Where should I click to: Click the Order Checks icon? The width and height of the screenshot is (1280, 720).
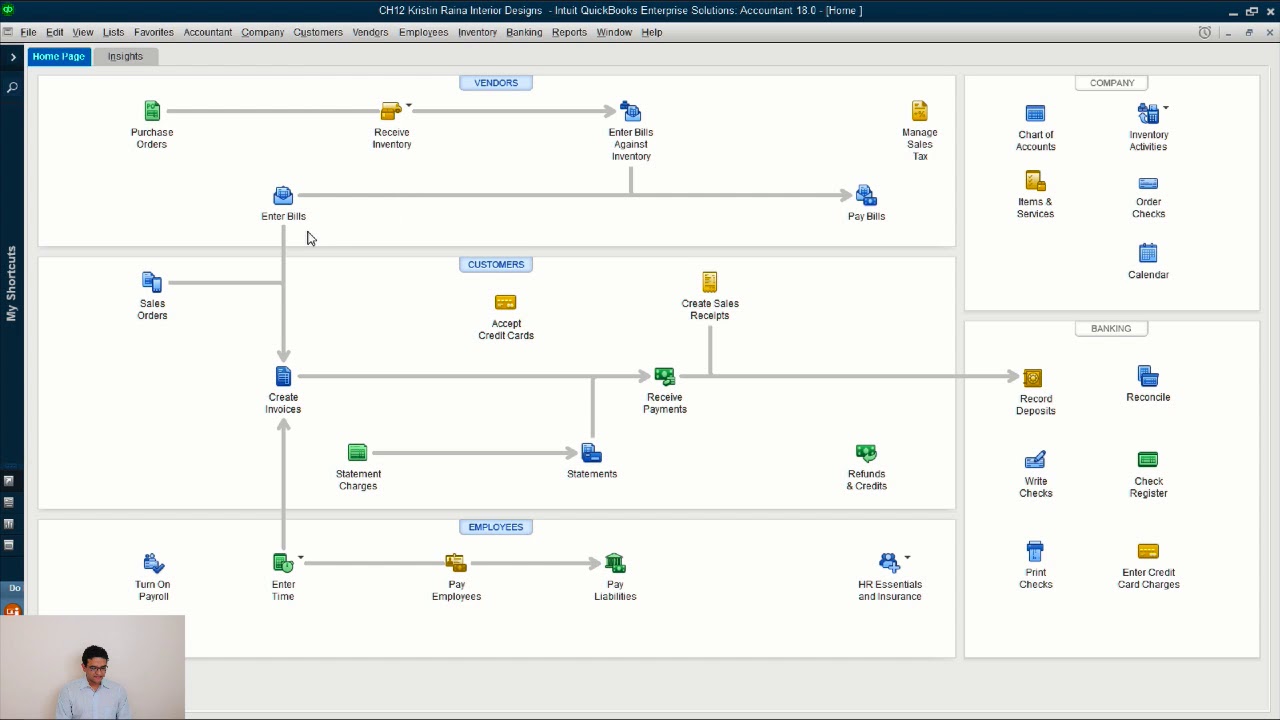[x=1148, y=184]
